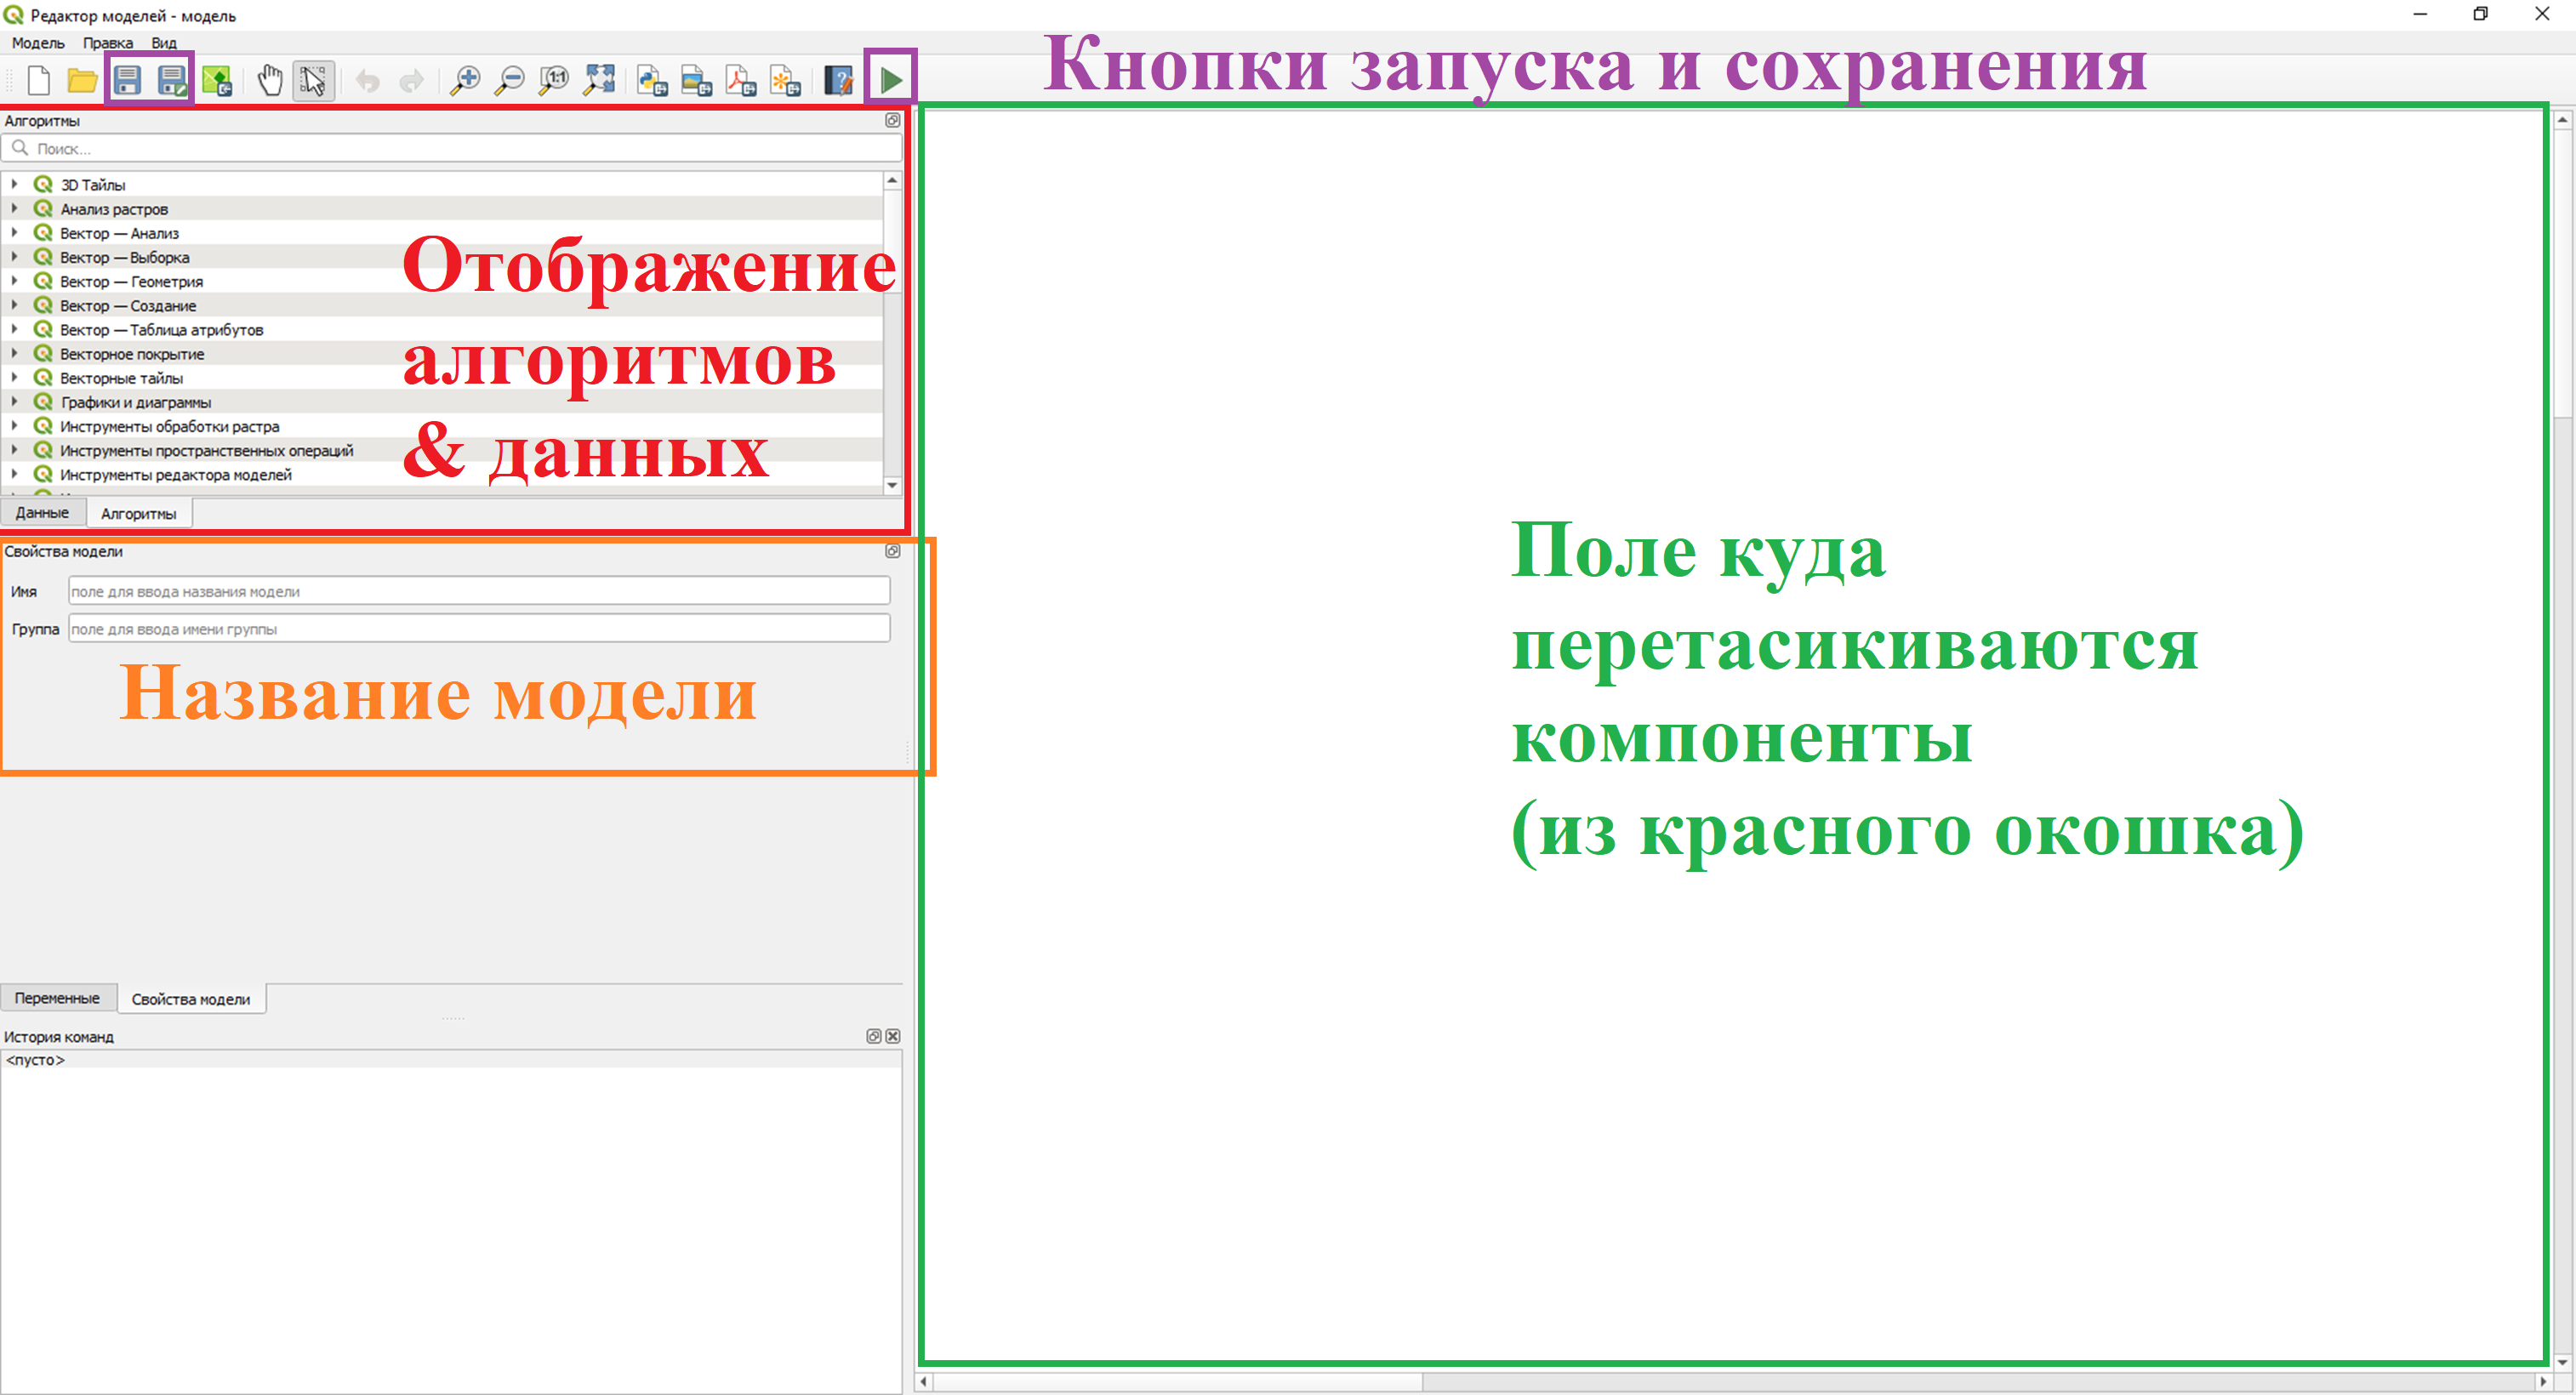This screenshot has height=1395, width=2576.
Task: Select Инструменты обработки растра row
Action: point(442,426)
